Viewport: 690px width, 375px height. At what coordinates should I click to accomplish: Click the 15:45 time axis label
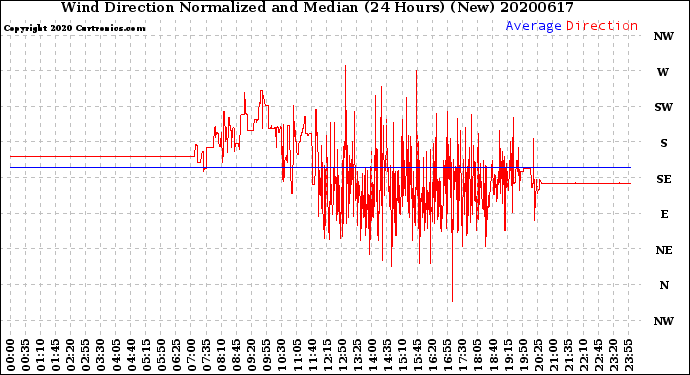coord(418,355)
